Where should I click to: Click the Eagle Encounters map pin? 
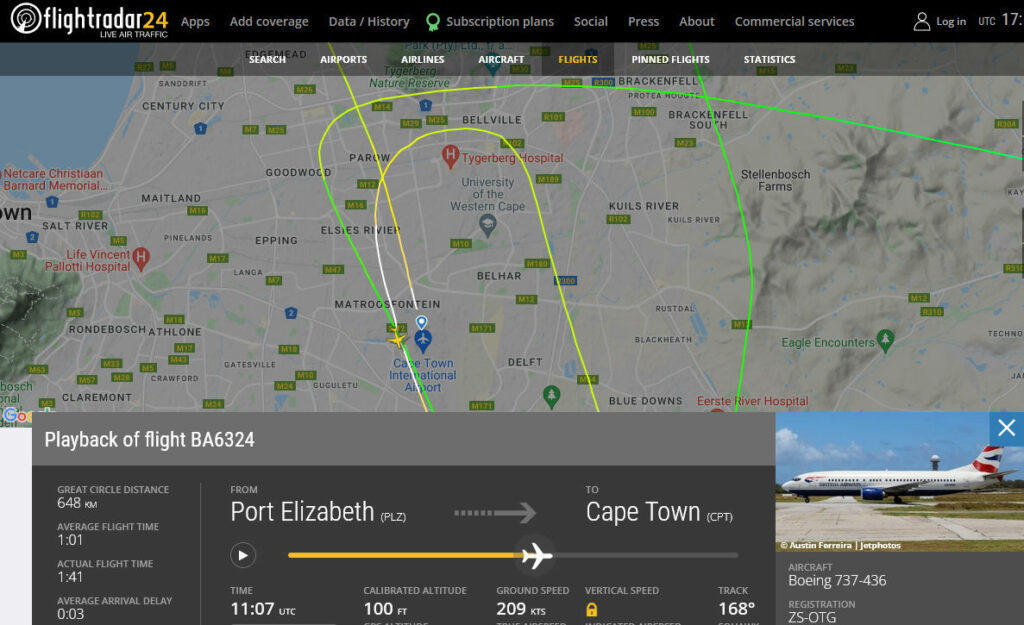click(x=885, y=341)
